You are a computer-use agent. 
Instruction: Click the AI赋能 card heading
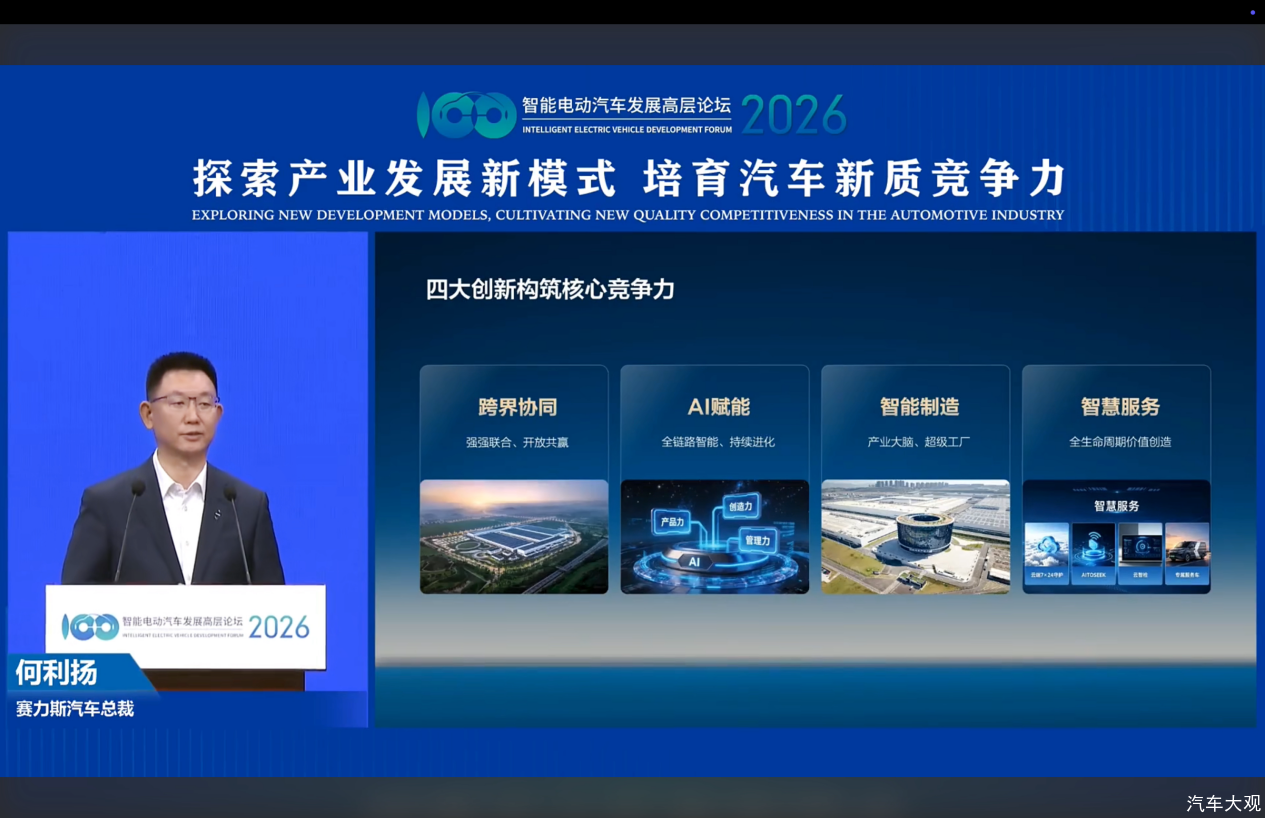click(718, 407)
